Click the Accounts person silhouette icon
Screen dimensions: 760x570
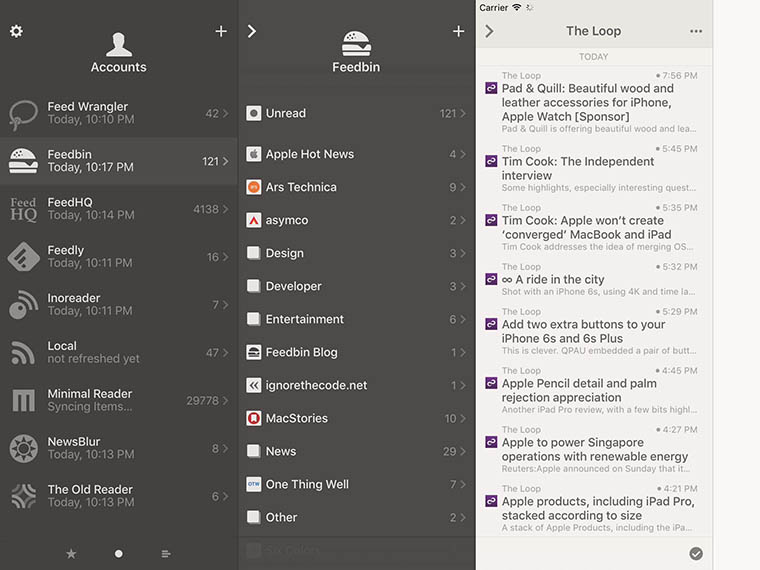(x=119, y=45)
